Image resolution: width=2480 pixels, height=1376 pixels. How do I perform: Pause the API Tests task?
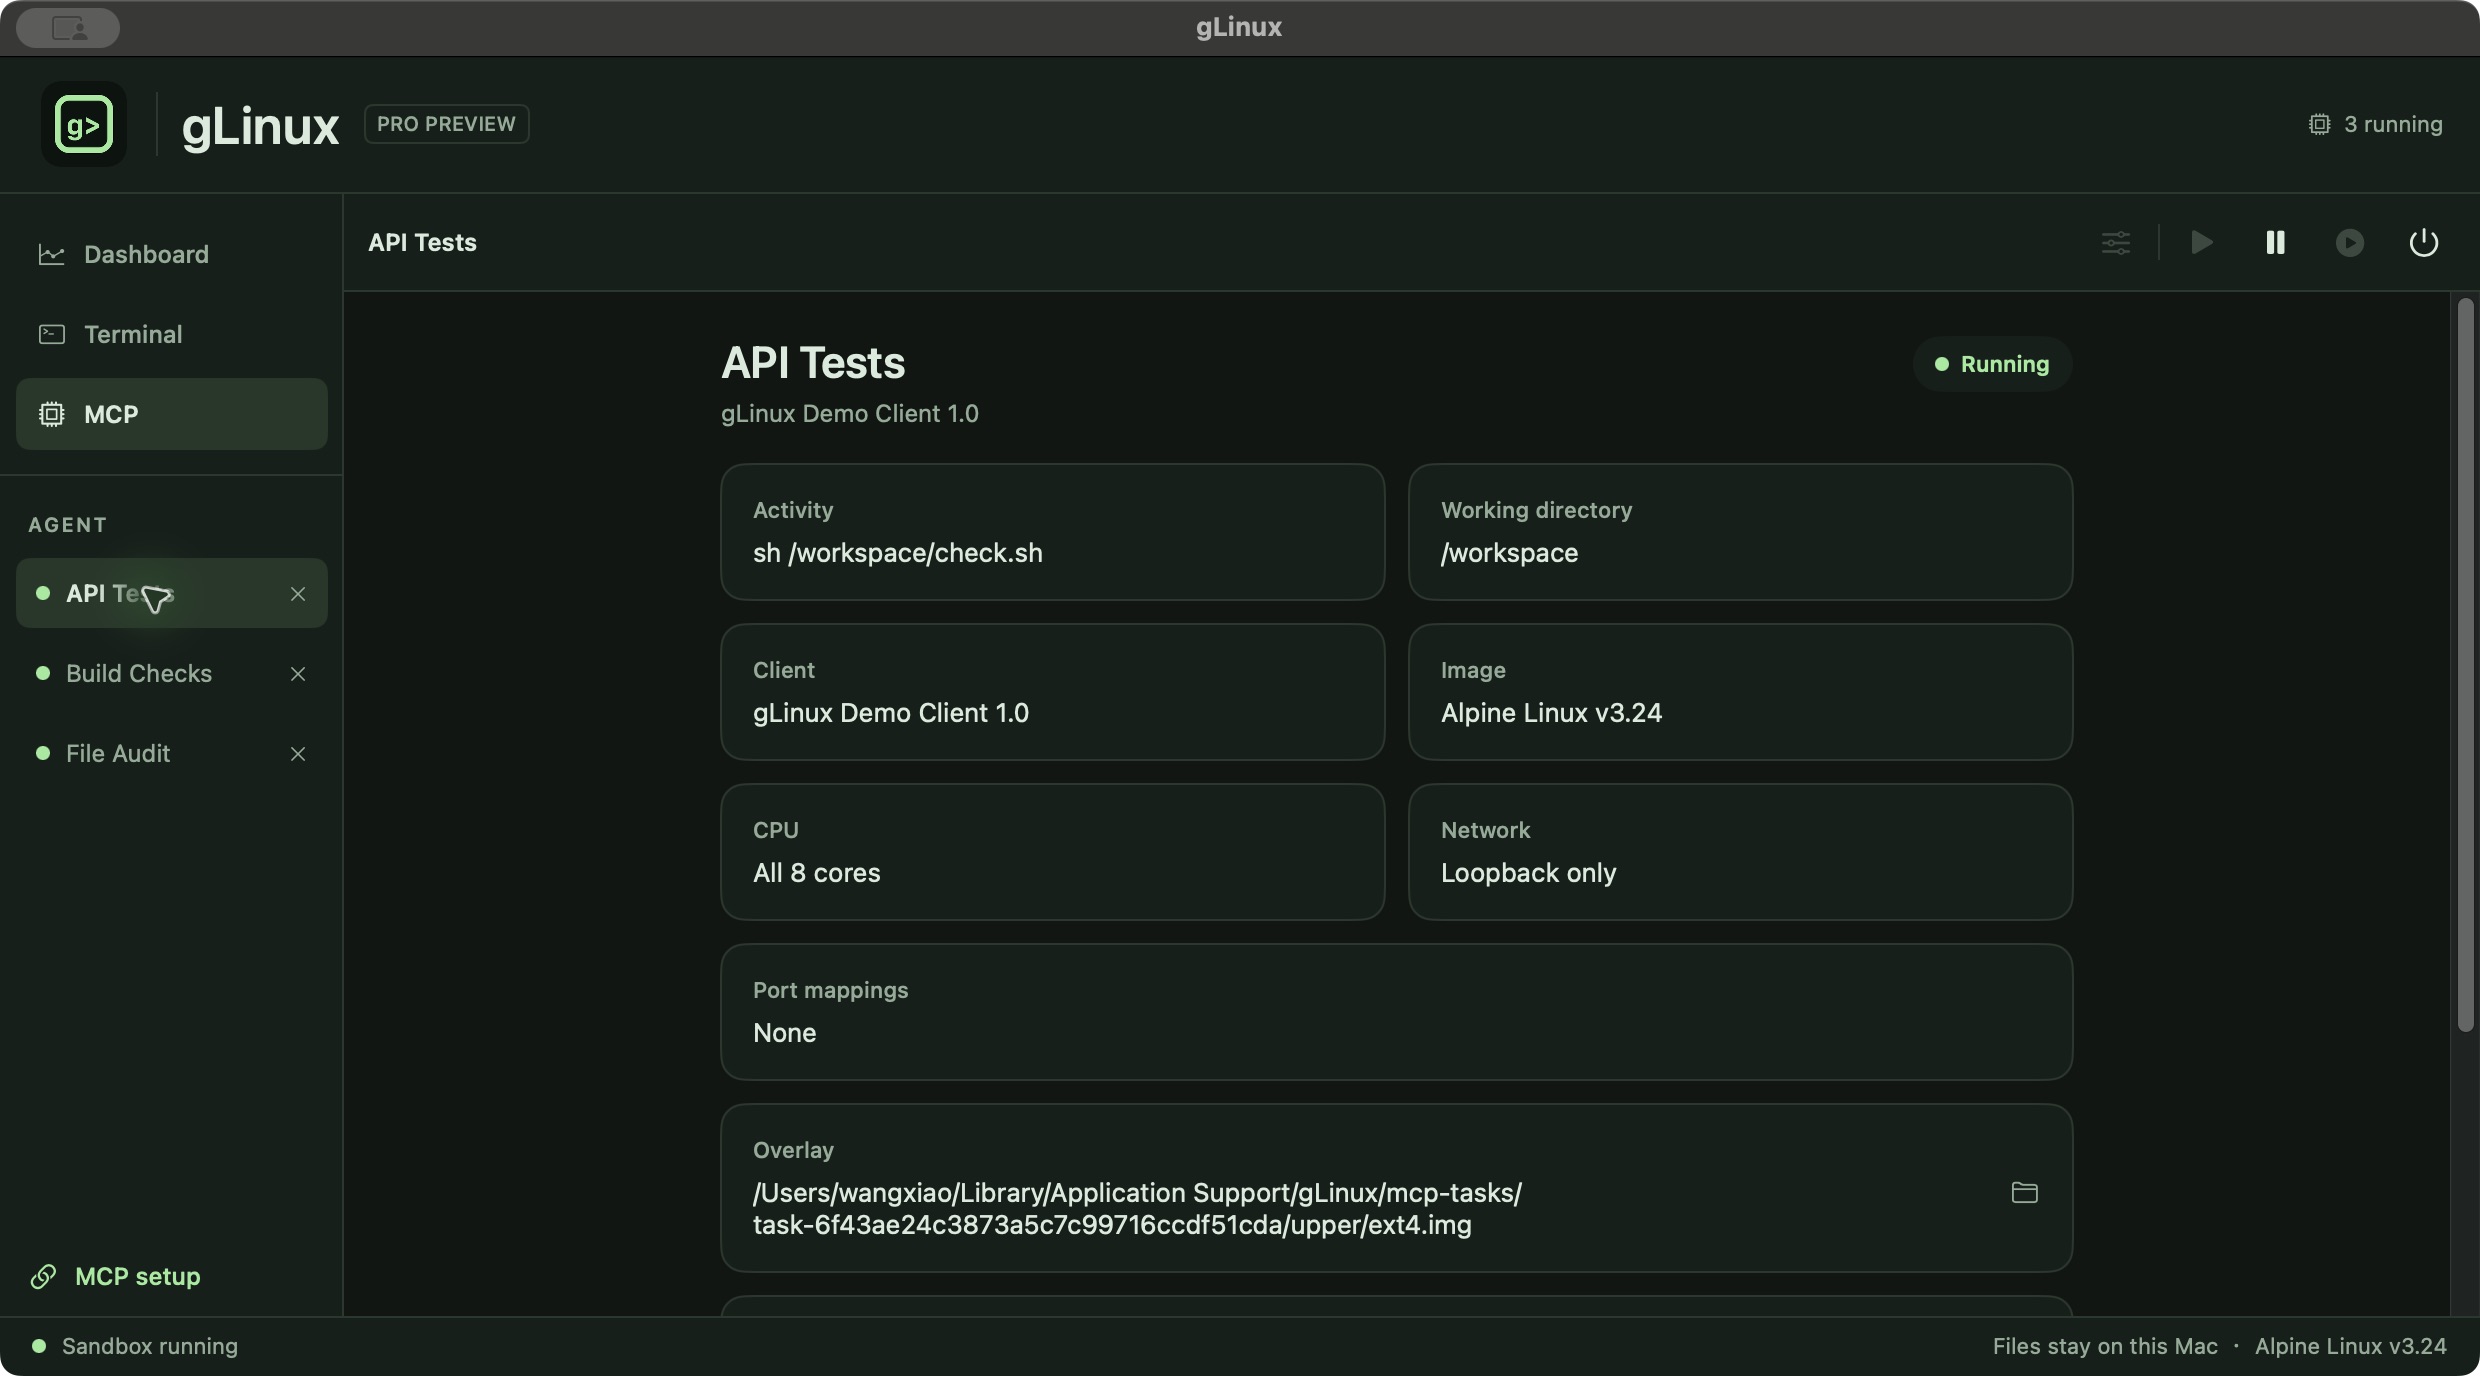coord(2276,243)
